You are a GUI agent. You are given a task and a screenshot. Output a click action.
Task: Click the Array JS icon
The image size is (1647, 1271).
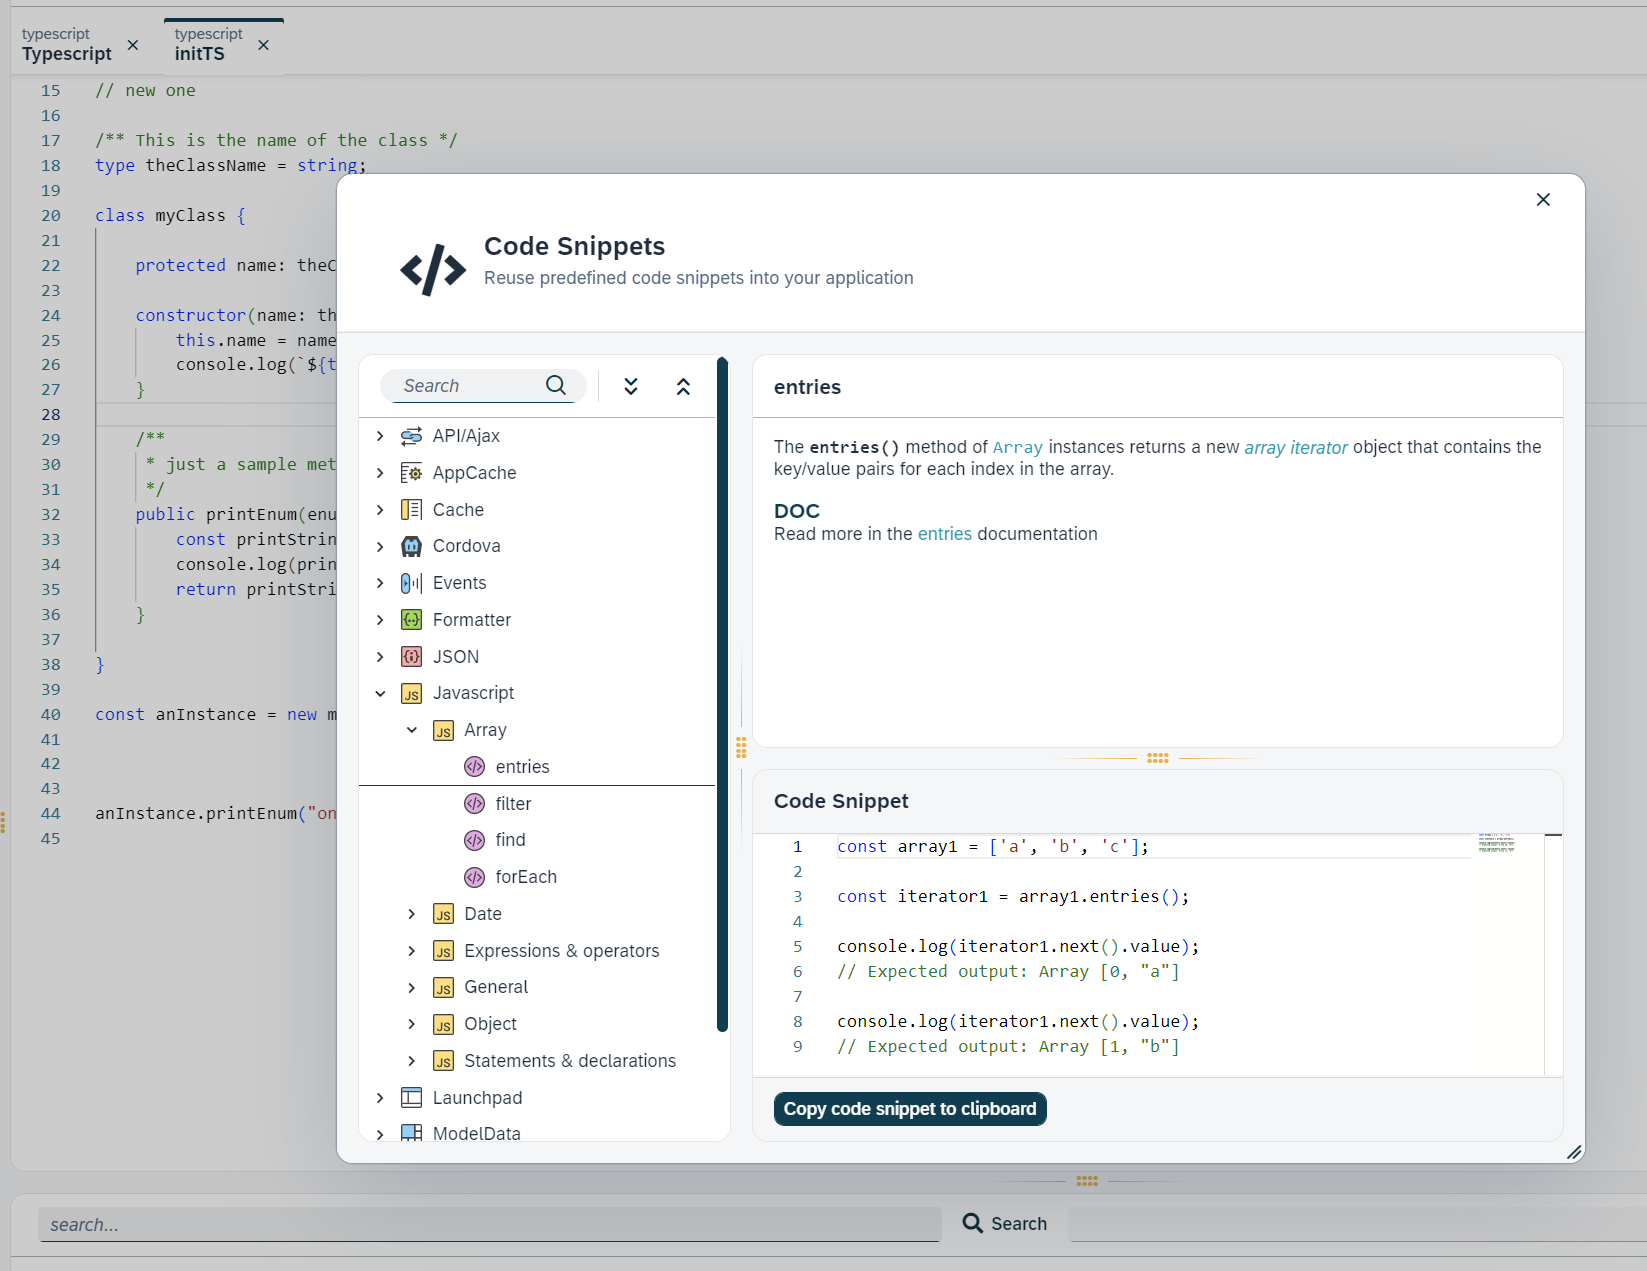(x=443, y=731)
